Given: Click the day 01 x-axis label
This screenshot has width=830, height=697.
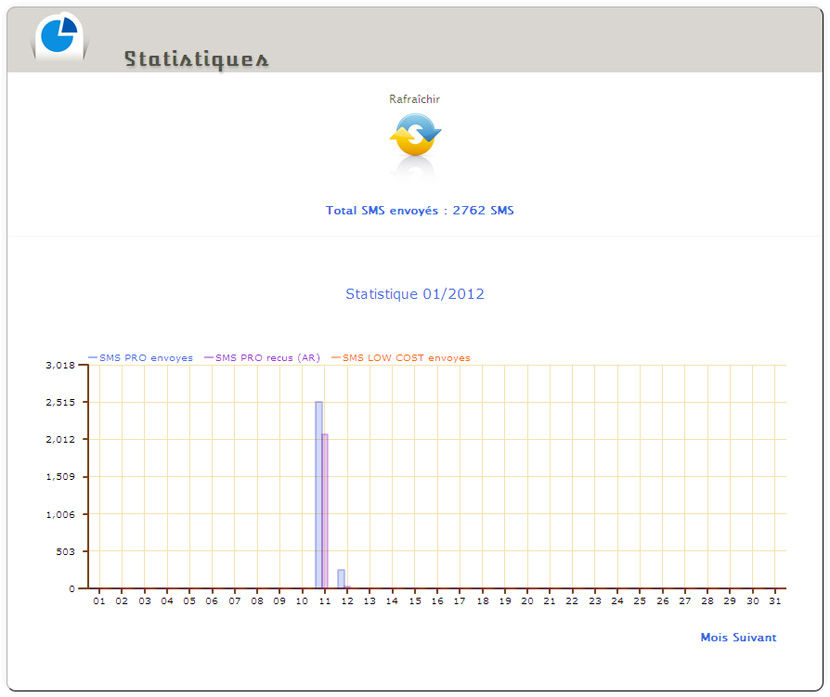Looking at the screenshot, I should point(99,601).
